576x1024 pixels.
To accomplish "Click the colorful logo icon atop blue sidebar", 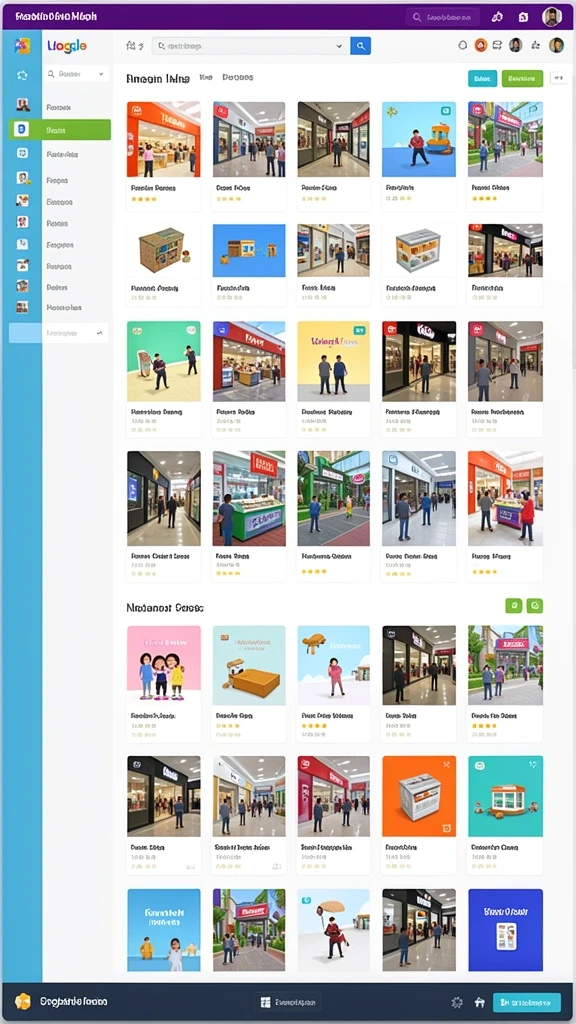I will [22, 46].
